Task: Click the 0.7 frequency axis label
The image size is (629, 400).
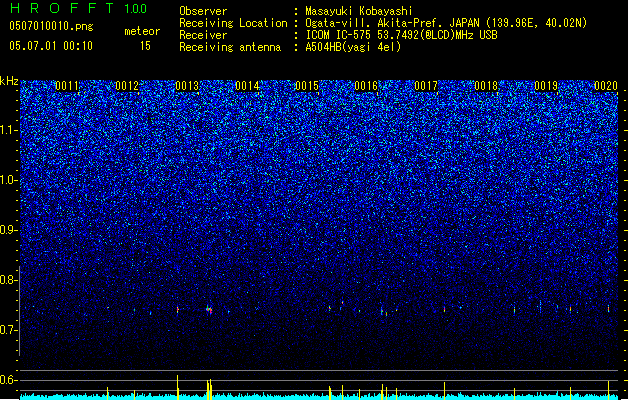Action: [x=8, y=330]
